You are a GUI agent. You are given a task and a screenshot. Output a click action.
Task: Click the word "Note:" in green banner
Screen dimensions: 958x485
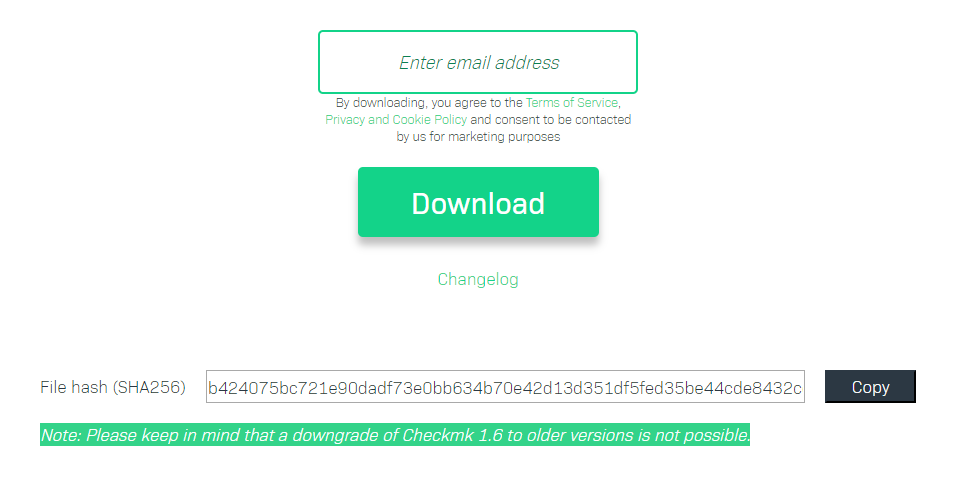click(x=61, y=435)
